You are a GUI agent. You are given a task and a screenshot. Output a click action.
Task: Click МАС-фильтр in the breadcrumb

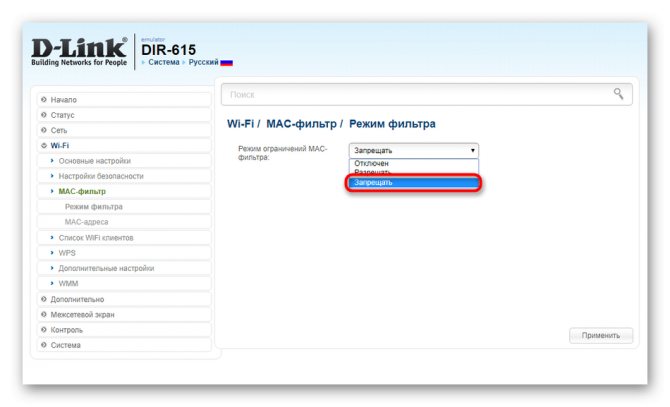coord(301,124)
